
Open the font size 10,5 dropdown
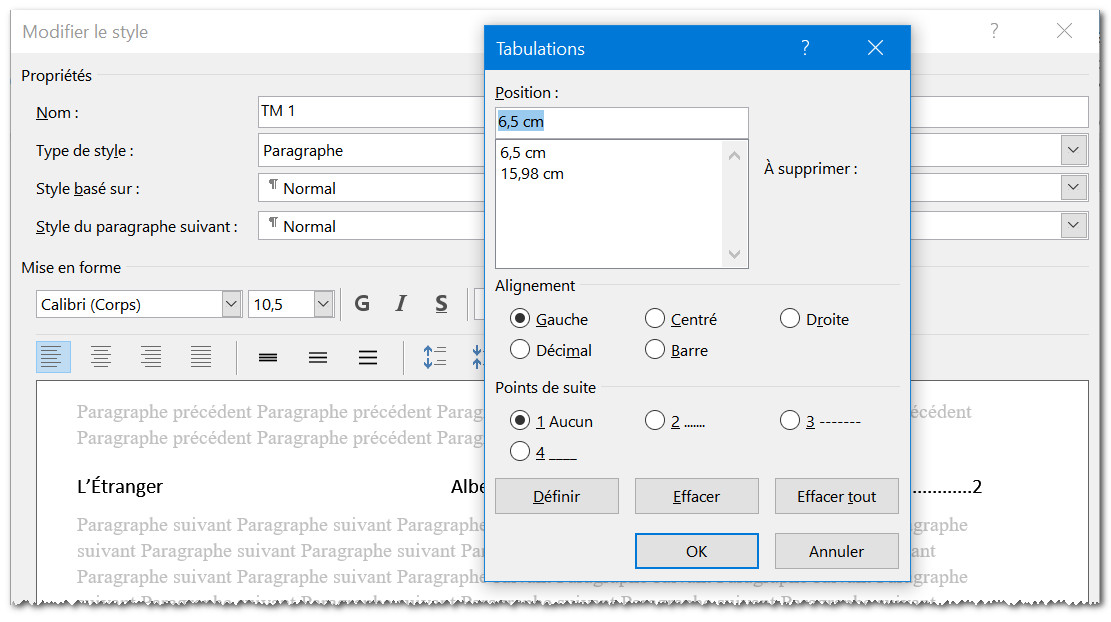(x=323, y=304)
